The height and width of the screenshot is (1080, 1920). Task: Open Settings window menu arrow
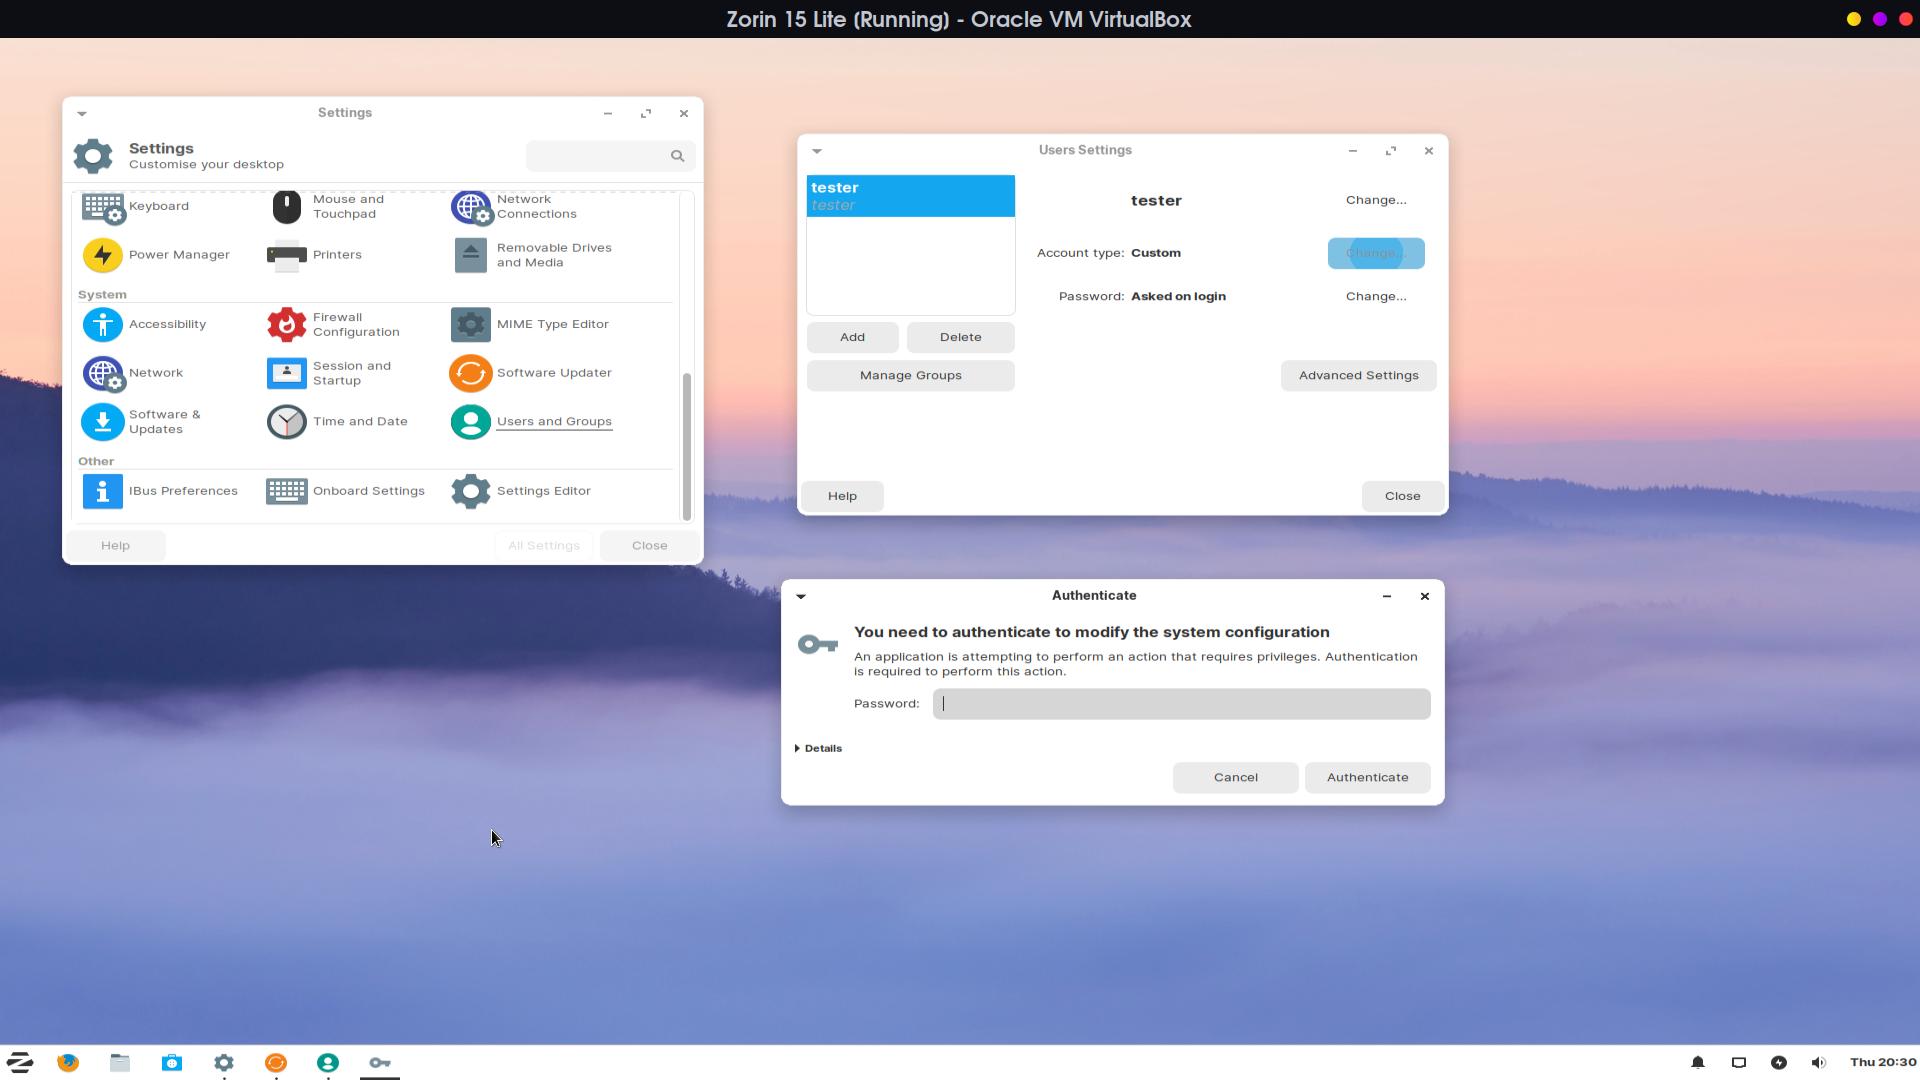pyautogui.click(x=82, y=114)
